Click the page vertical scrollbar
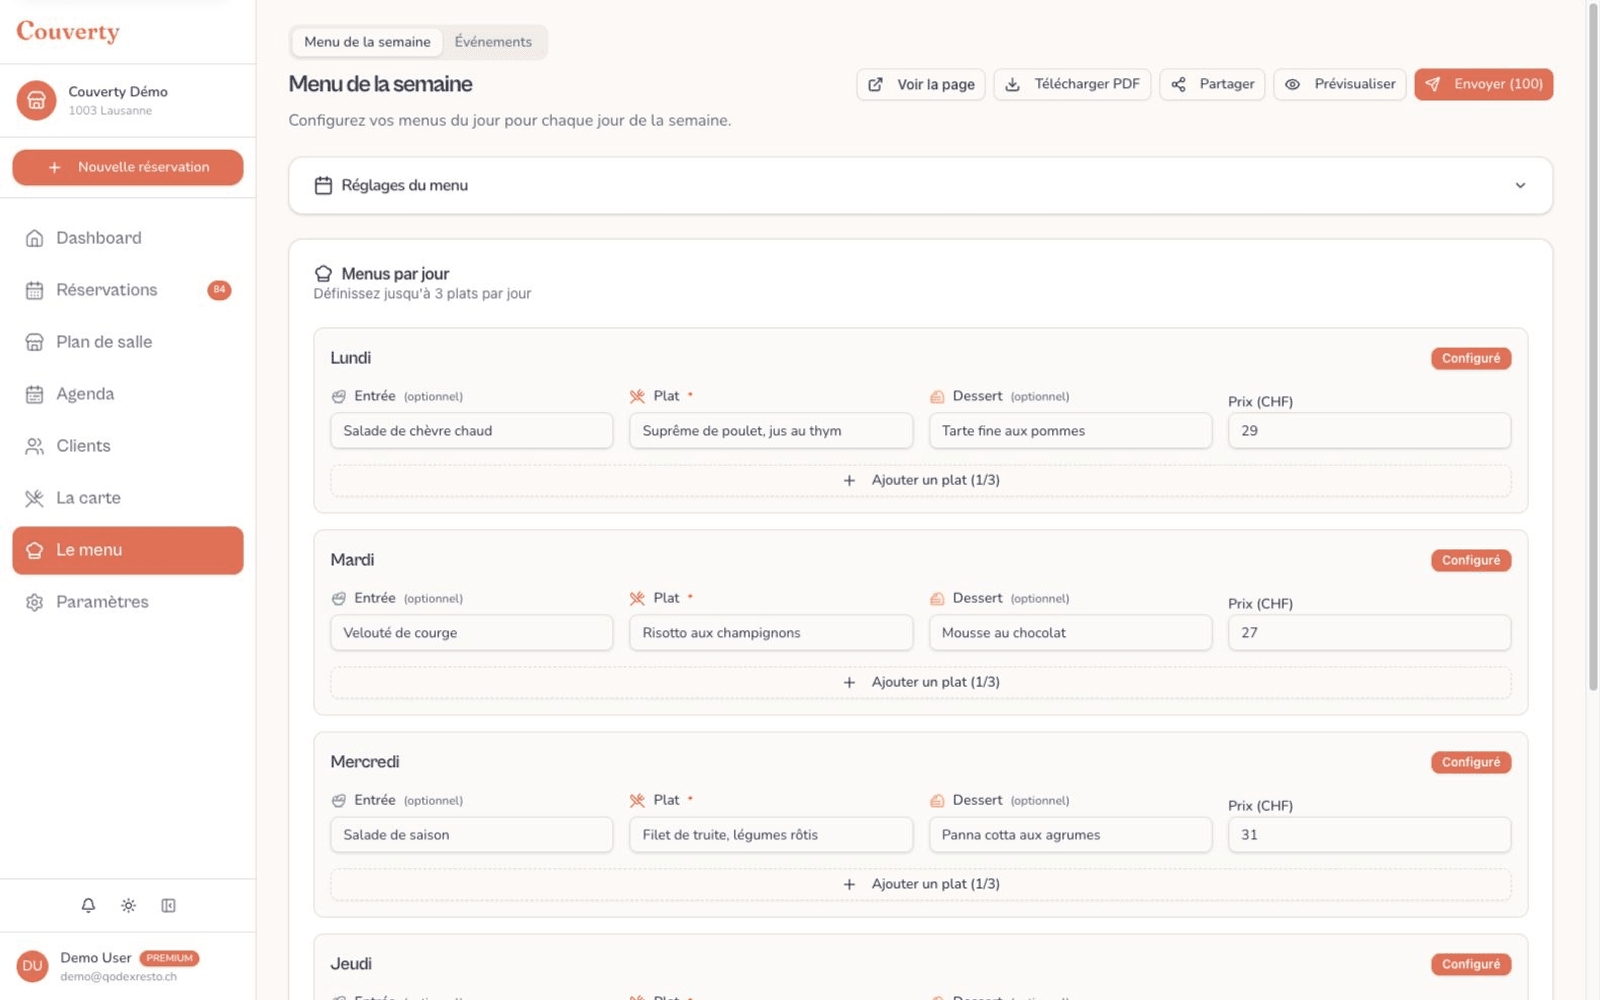Image resolution: width=1600 pixels, height=1000 pixels. pyautogui.click(x=1593, y=345)
